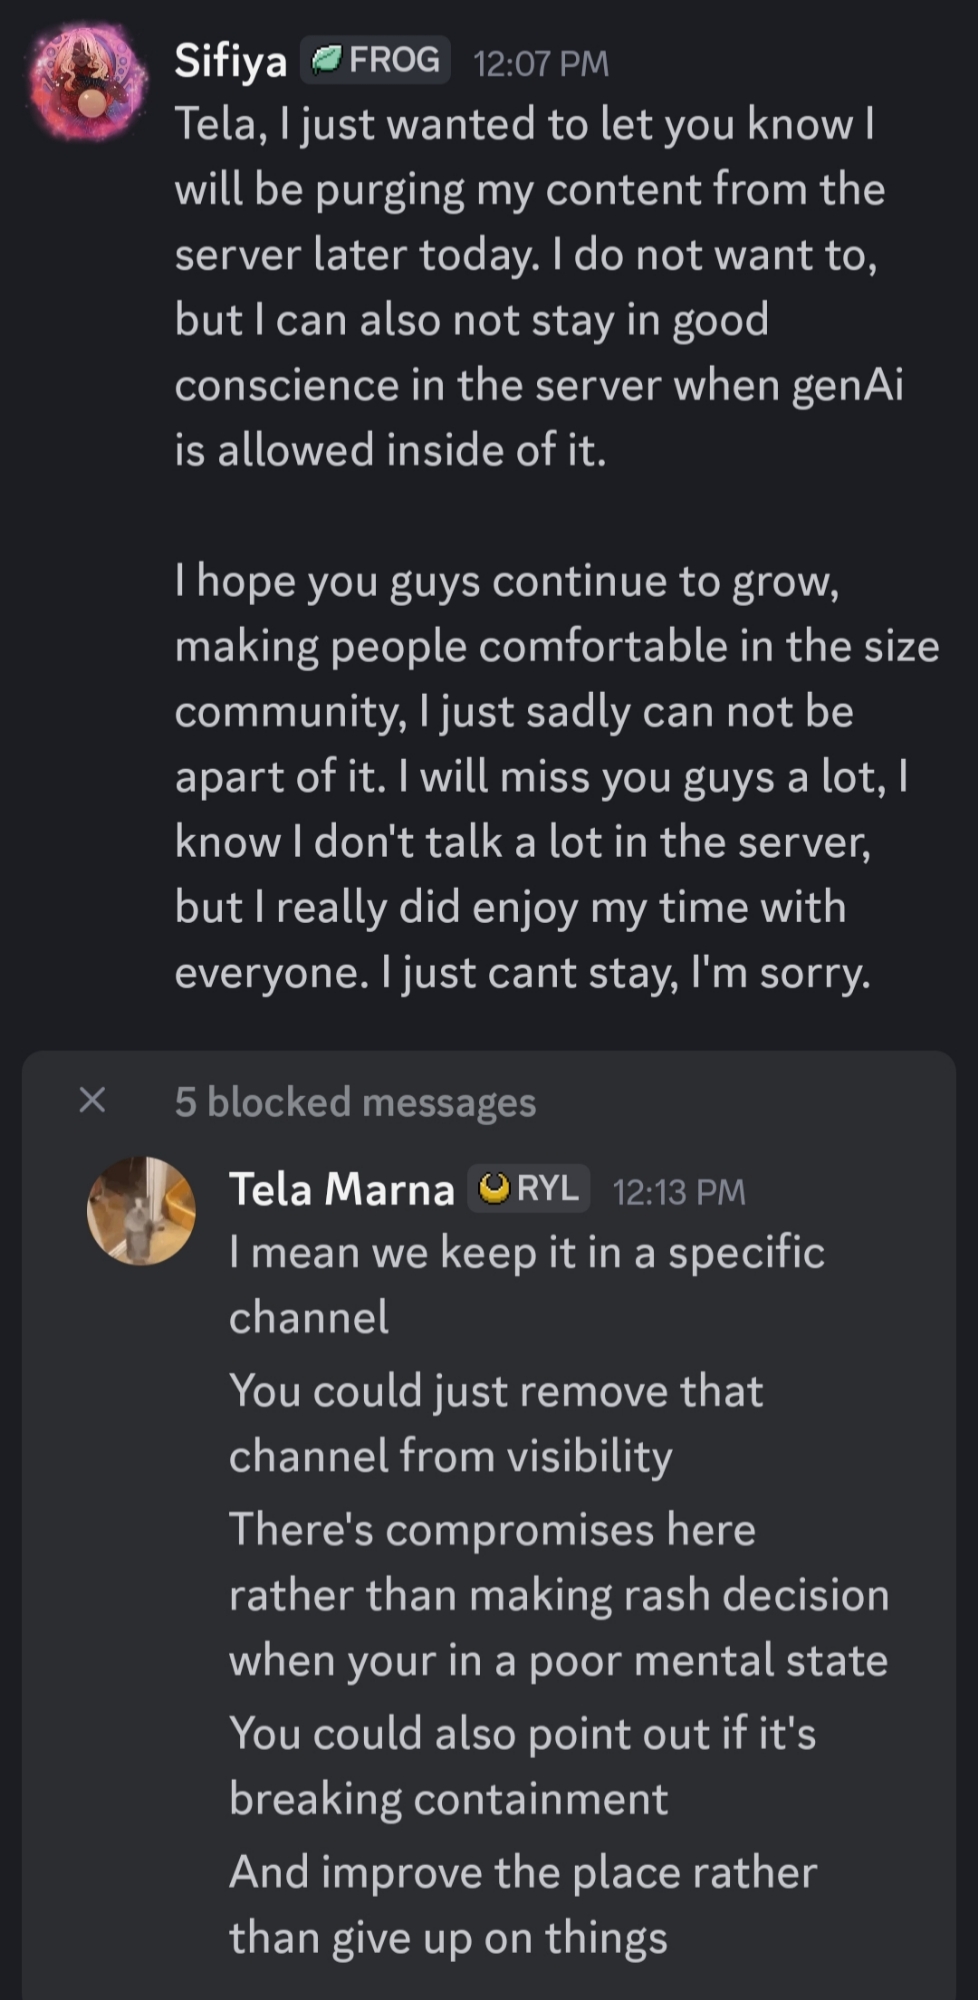Click the 12:07 PM timestamp
978x2000 pixels.
click(x=541, y=64)
